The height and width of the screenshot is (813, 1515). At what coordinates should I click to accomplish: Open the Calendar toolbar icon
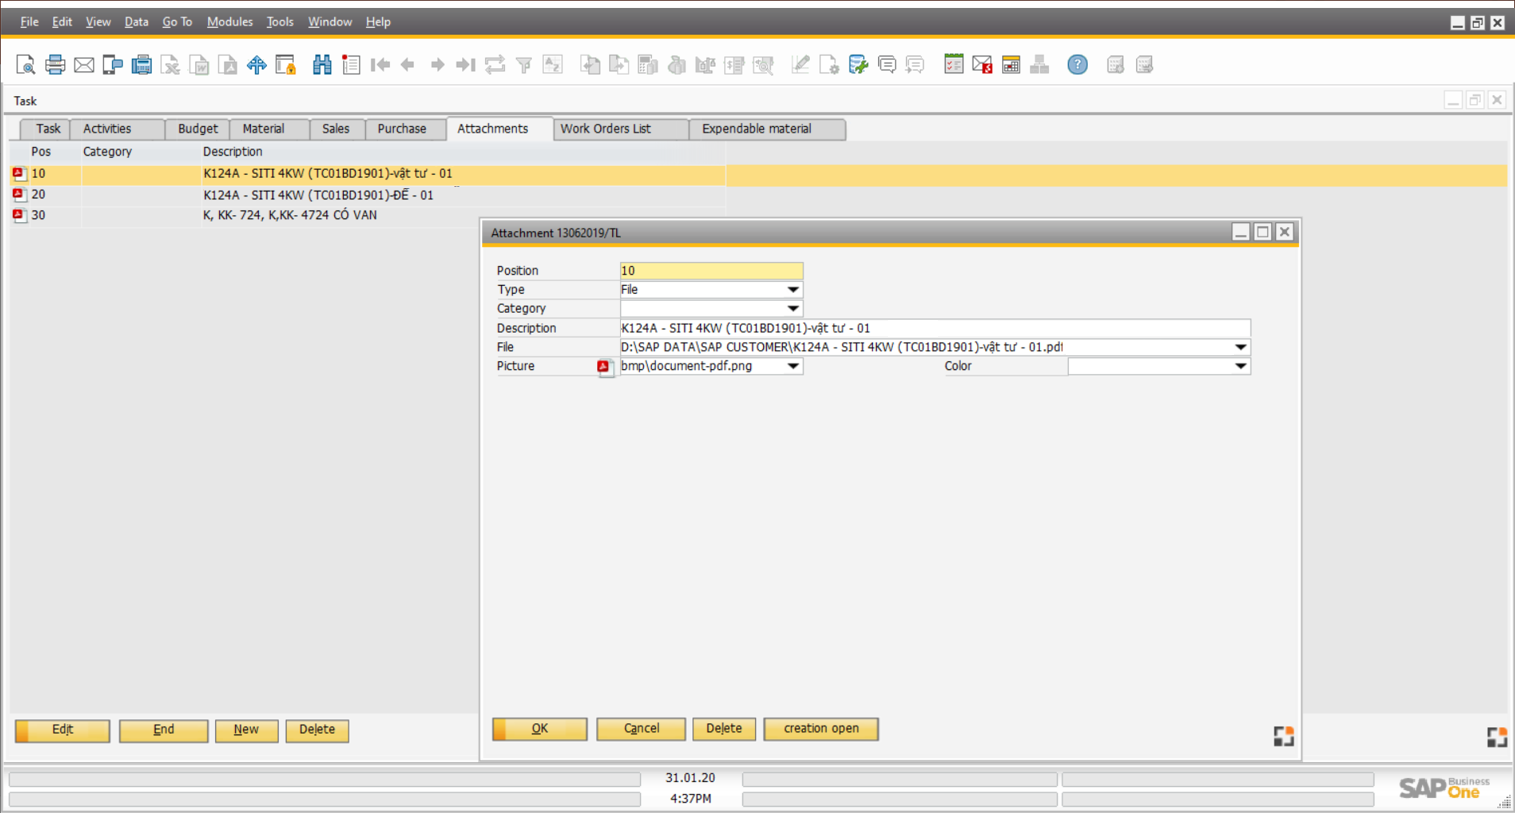coord(1011,65)
